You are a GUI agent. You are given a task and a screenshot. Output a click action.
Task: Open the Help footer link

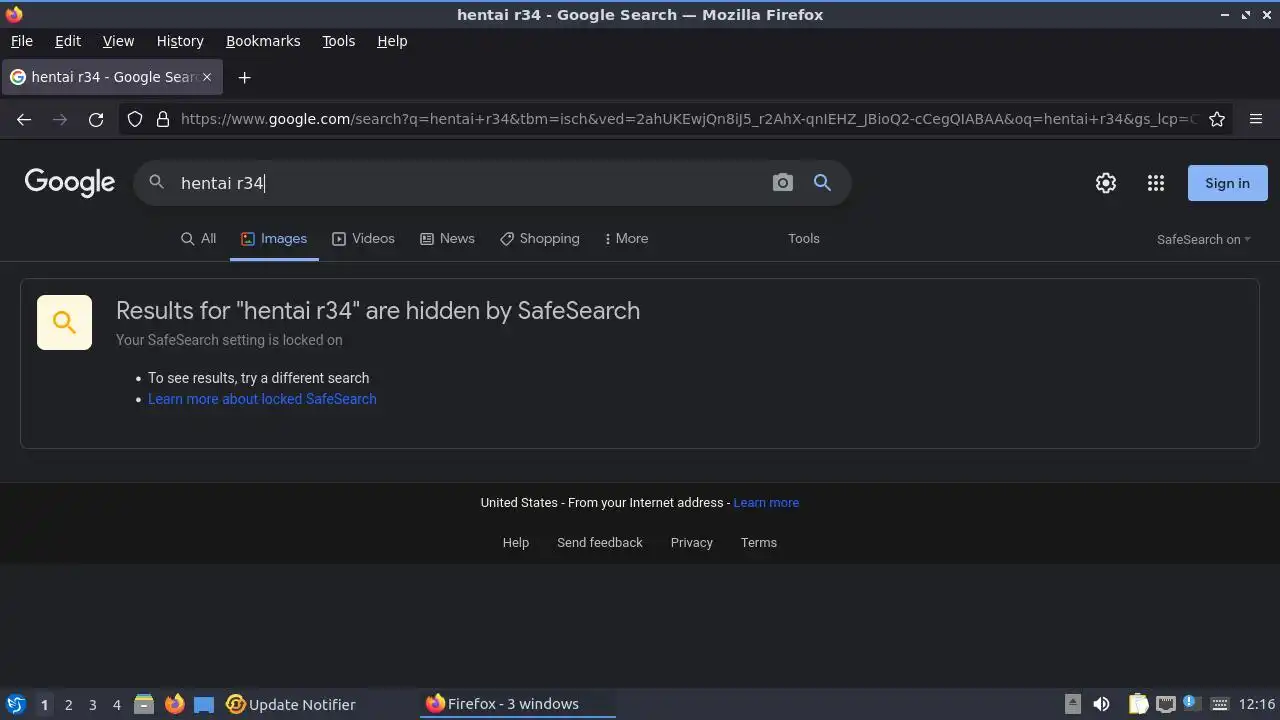coord(516,543)
